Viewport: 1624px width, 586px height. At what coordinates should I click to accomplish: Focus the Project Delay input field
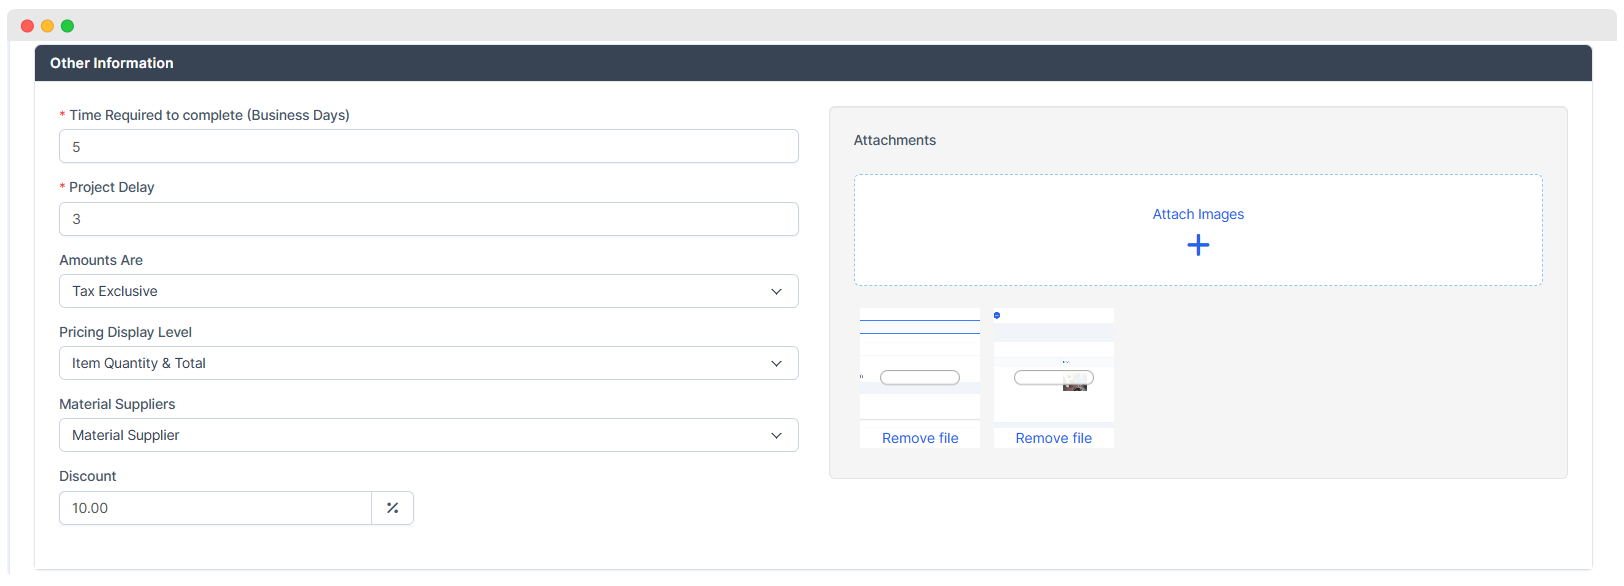(x=429, y=219)
